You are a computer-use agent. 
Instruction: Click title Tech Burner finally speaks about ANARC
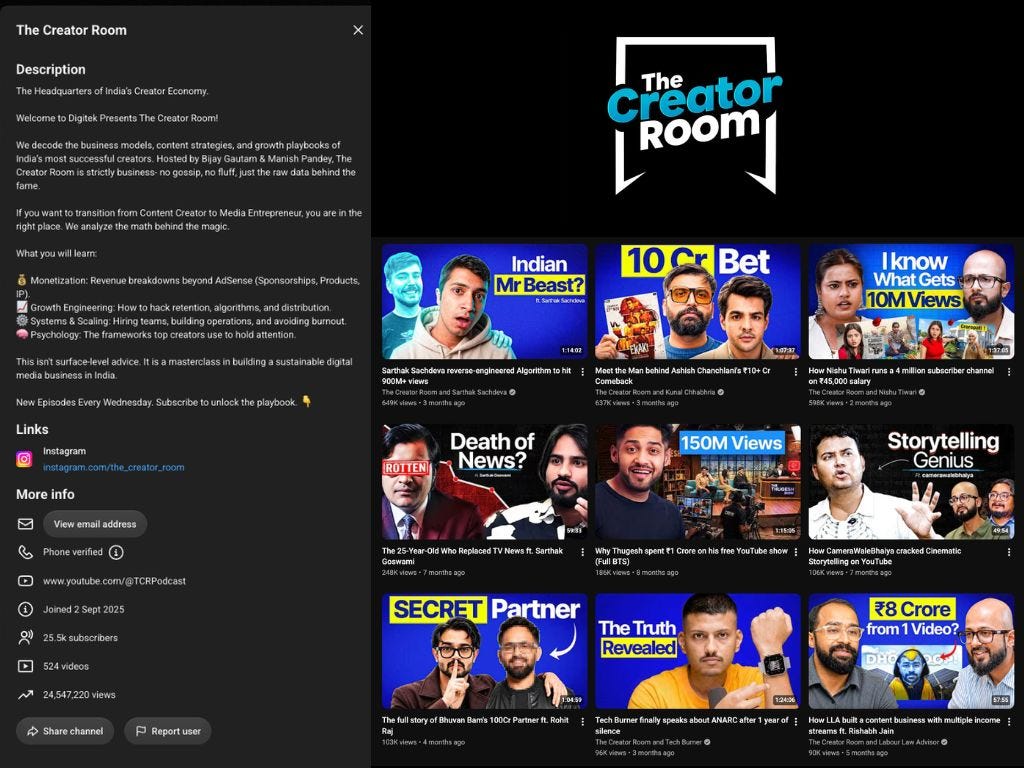click(x=693, y=726)
